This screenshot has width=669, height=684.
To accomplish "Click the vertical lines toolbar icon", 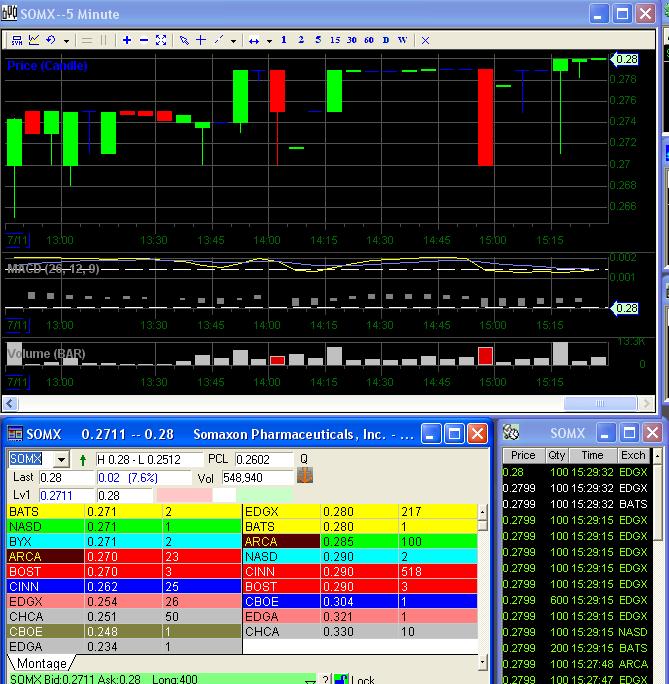I will (103, 41).
